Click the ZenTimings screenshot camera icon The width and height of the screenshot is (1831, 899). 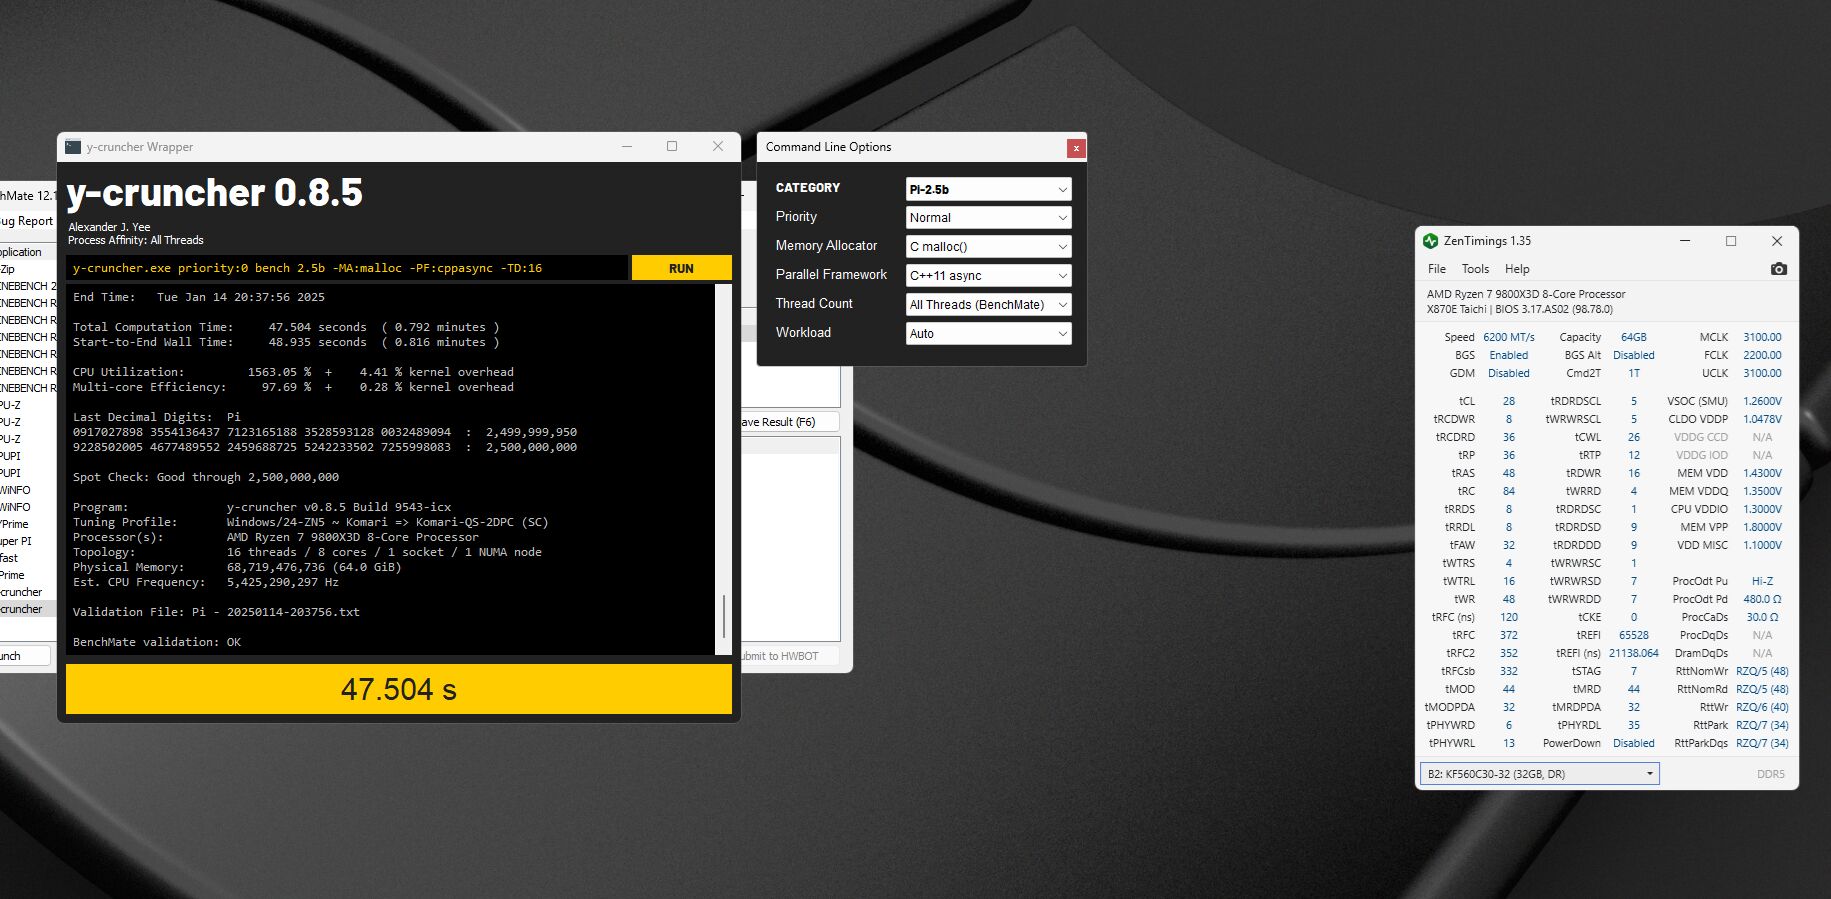coord(1778,269)
